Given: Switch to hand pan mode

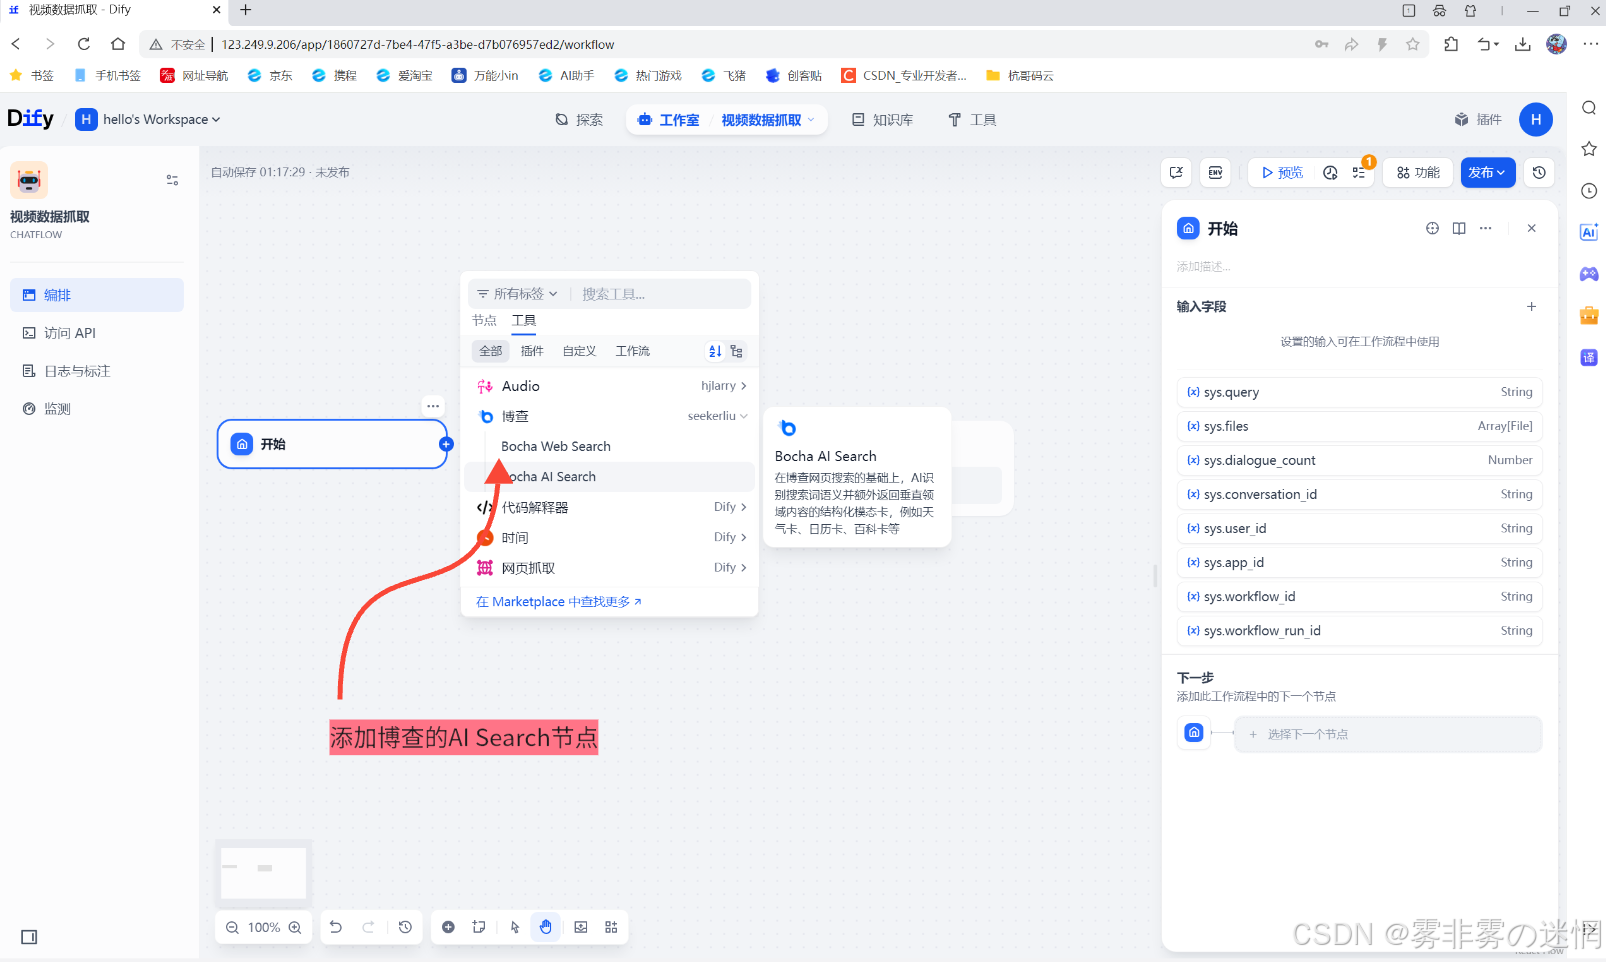Looking at the screenshot, I should 546,927.
